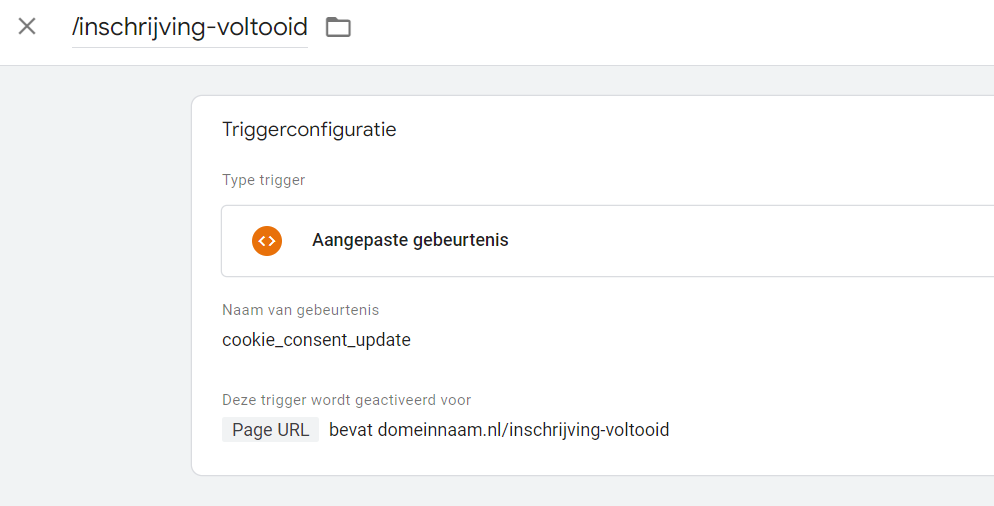The image size is (994, 506).
Task: Edit the trigger name "/inschrijving-voltooid"
Action: pyautogui.click(x=190, y=27)
